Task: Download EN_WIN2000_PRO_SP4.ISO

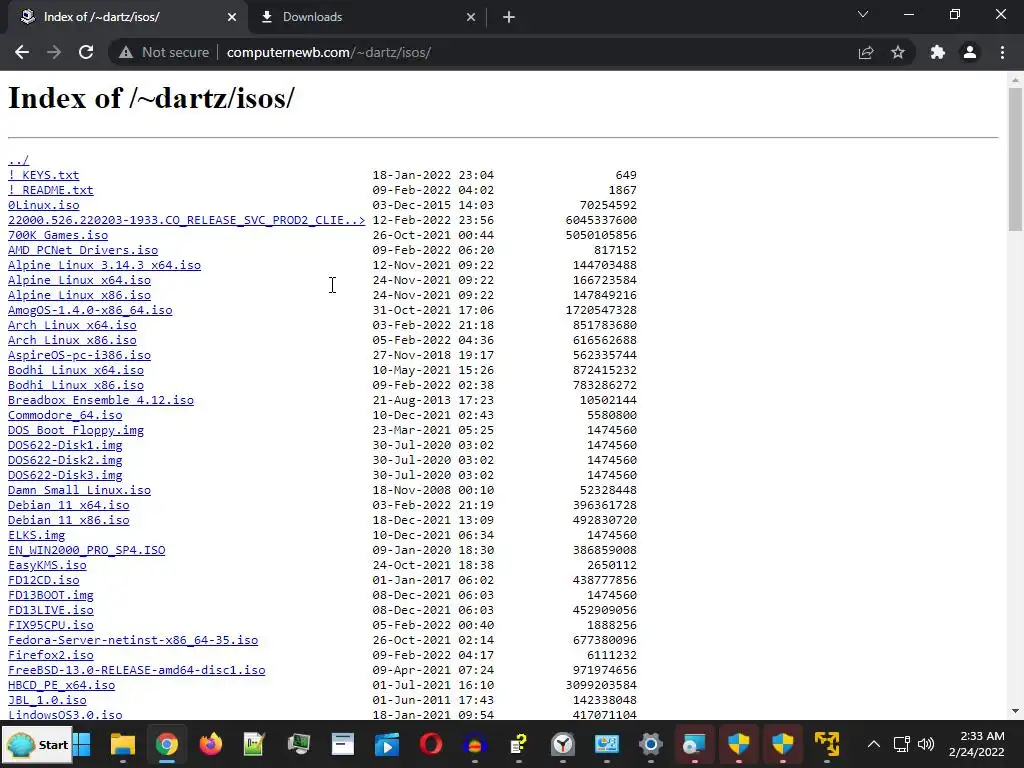Action: pos(87,551)
